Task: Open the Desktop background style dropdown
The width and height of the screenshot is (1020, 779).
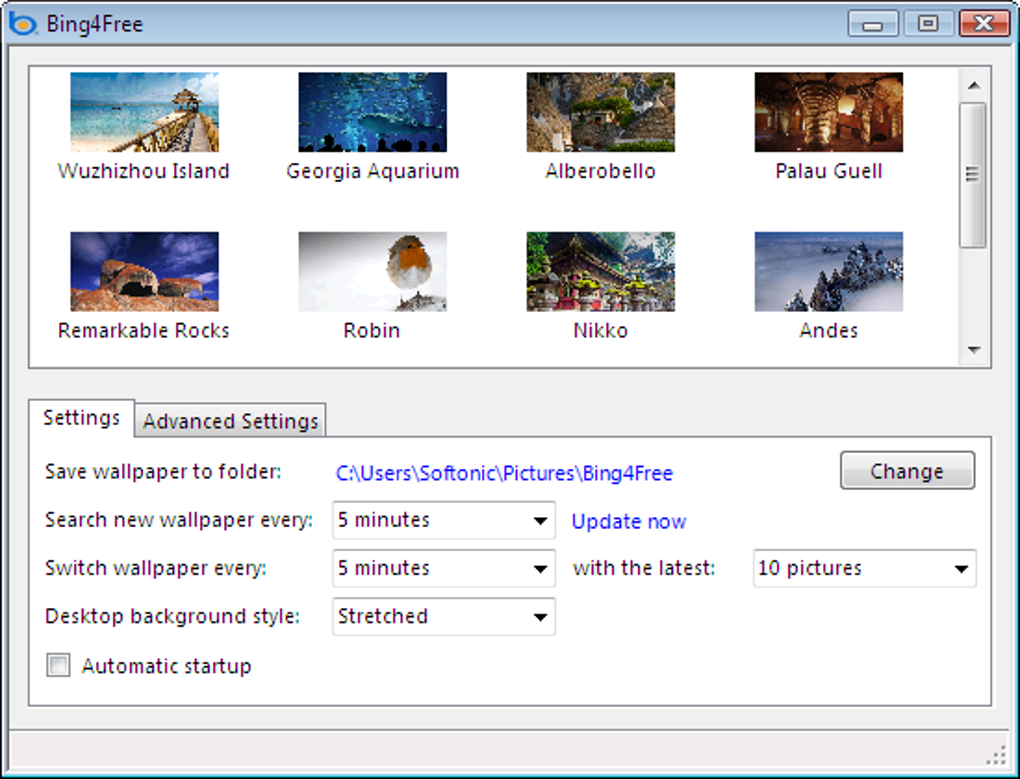Action: (x=444, y=616)
